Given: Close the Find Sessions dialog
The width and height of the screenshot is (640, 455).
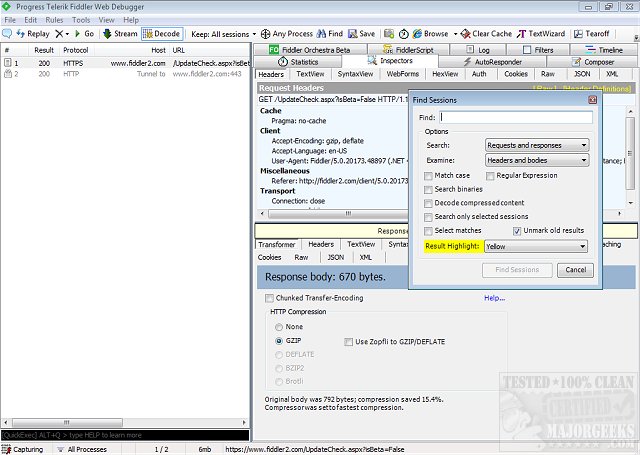Looking at the screenshot, I should click(x=592, y=100).
